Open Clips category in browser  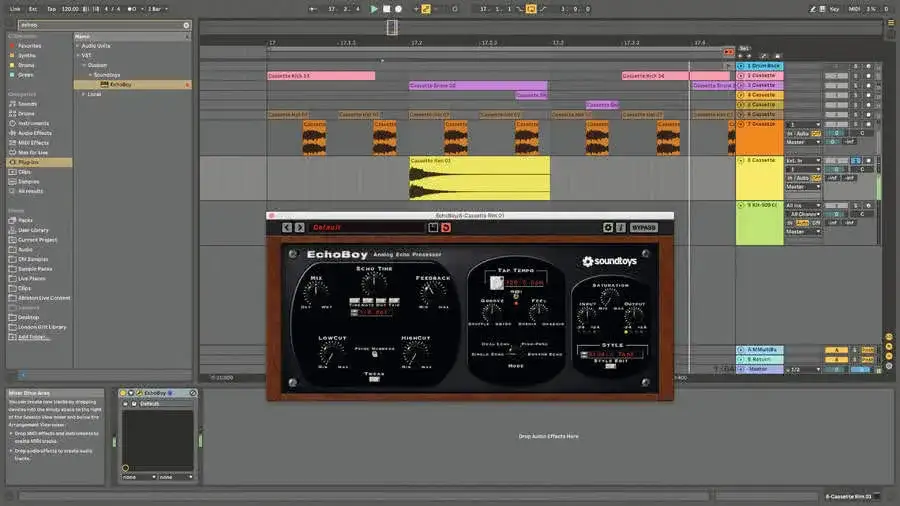click(x=24, y=172)
